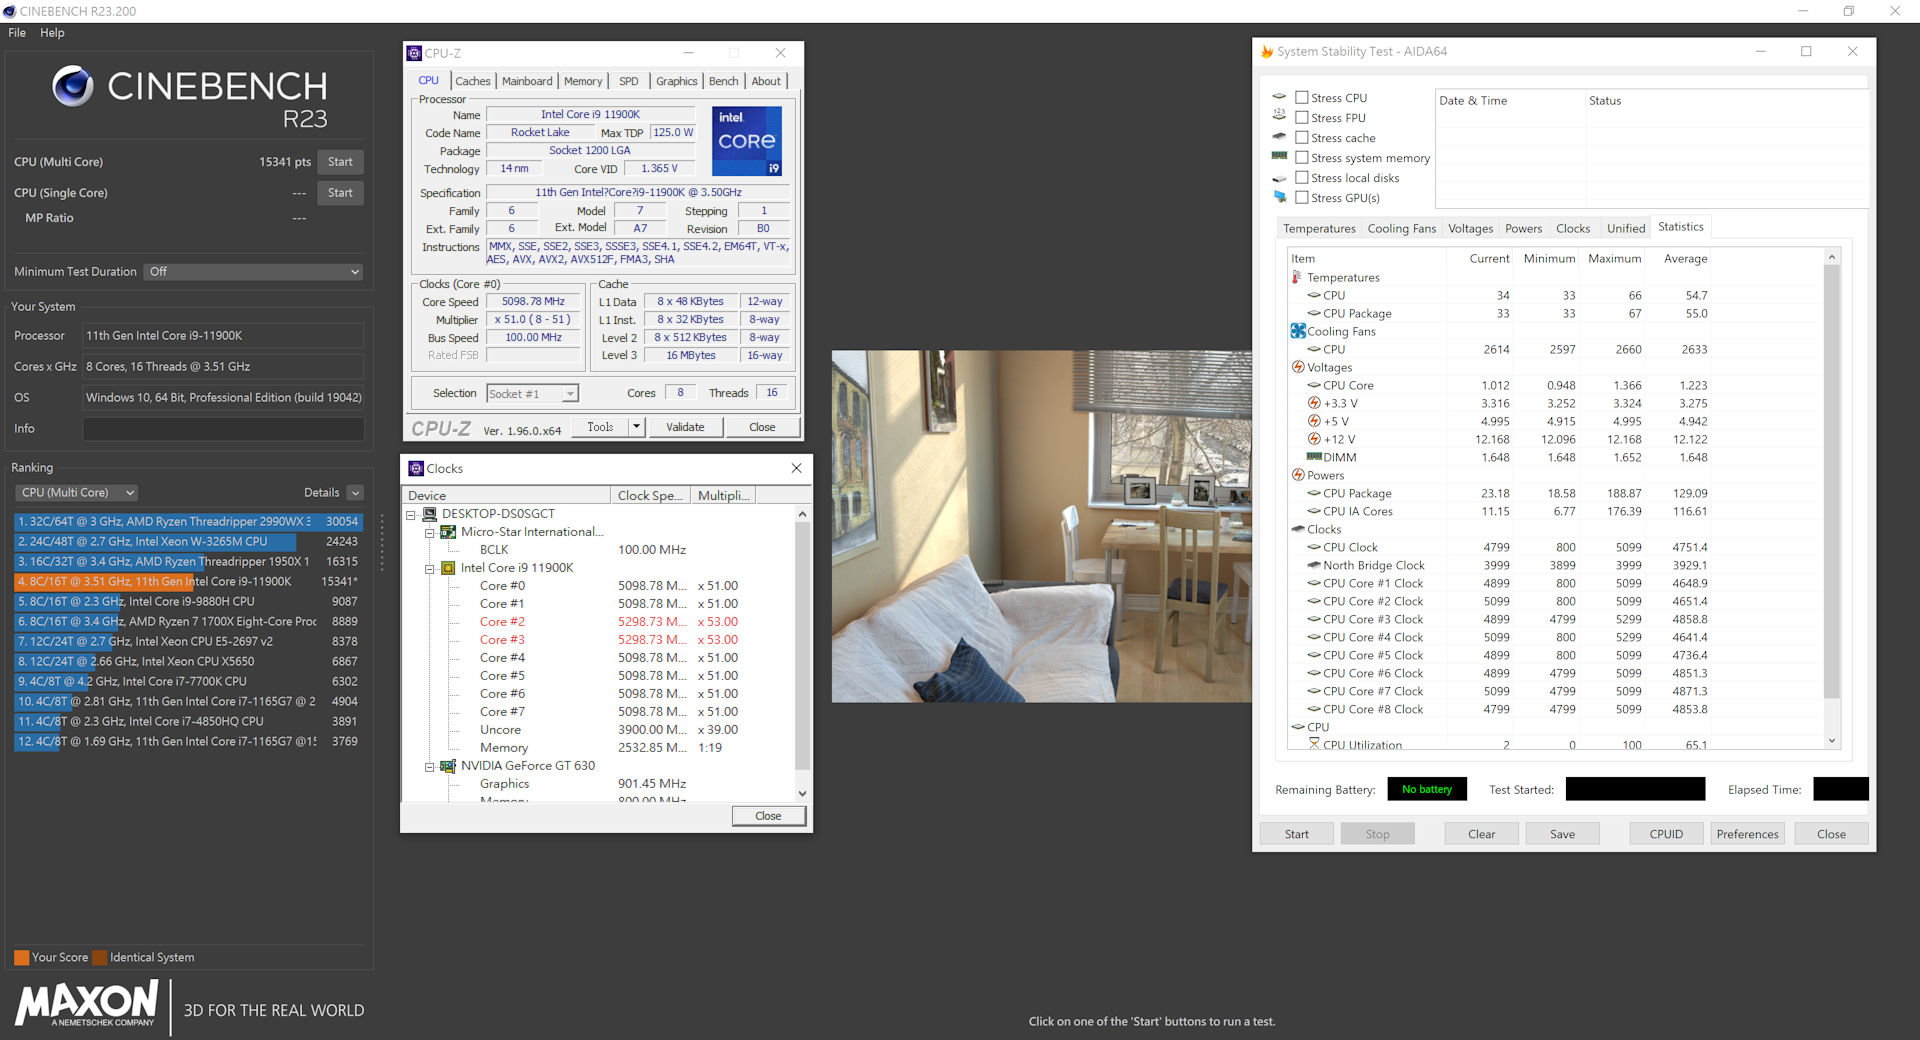Click the Validate button in CPU-Z
1920x1040 pixels.
pyautogui.click(x=685, y=427)
